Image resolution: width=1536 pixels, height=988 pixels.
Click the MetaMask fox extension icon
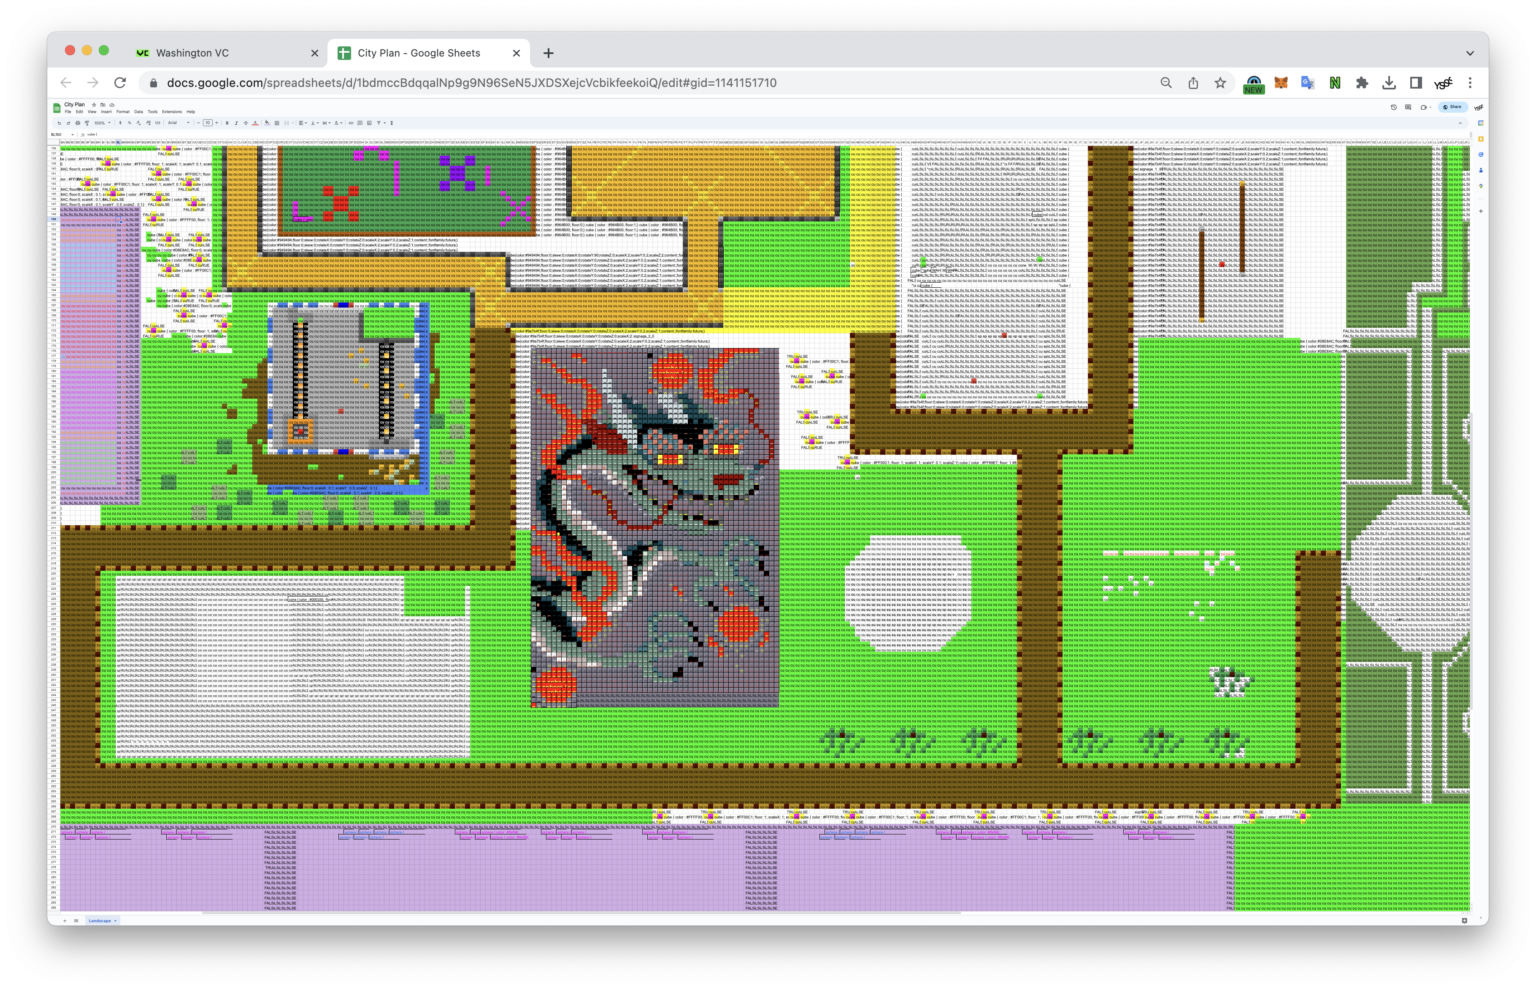pos(1280,83)
